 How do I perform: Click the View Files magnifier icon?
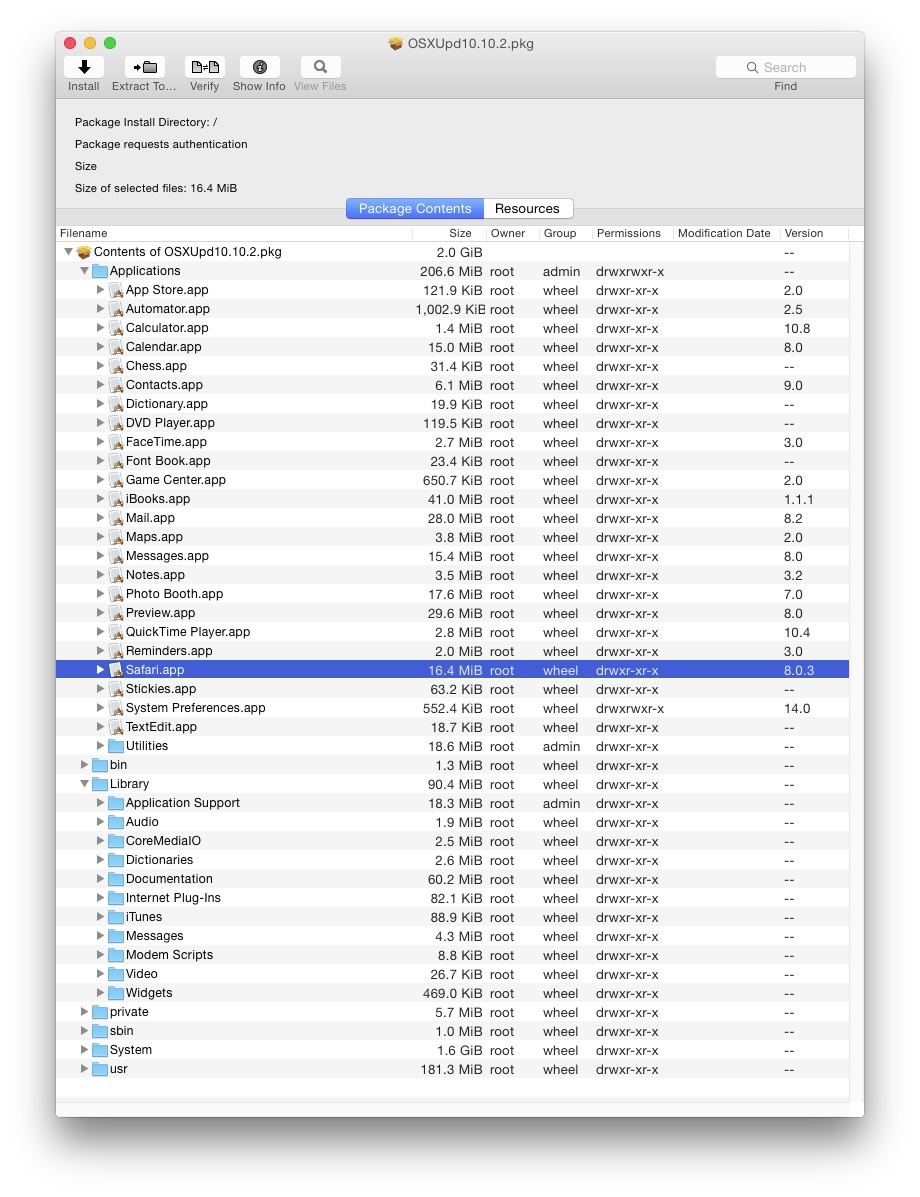[321, 67]
